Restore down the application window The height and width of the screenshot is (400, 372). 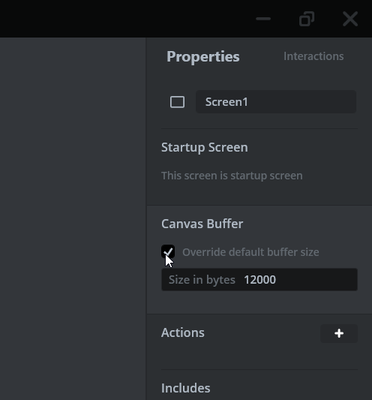click(307, 19)
